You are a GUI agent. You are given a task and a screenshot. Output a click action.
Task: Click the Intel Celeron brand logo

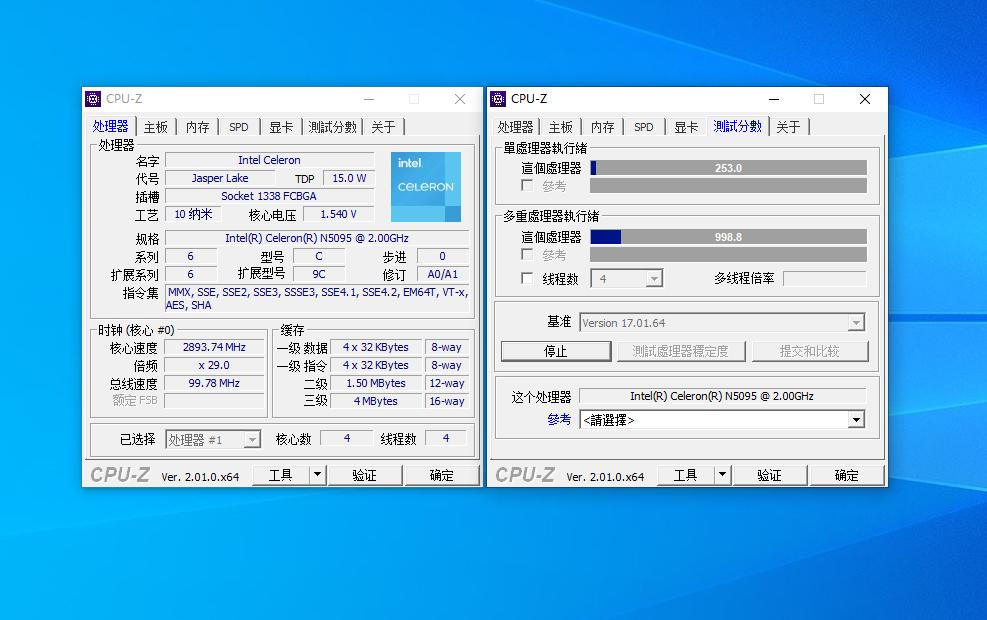[425, 185]
